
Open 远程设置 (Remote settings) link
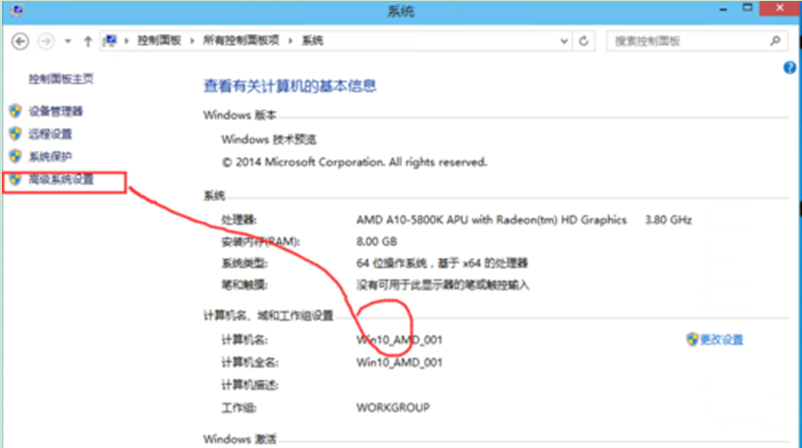(x=50, y=134)
